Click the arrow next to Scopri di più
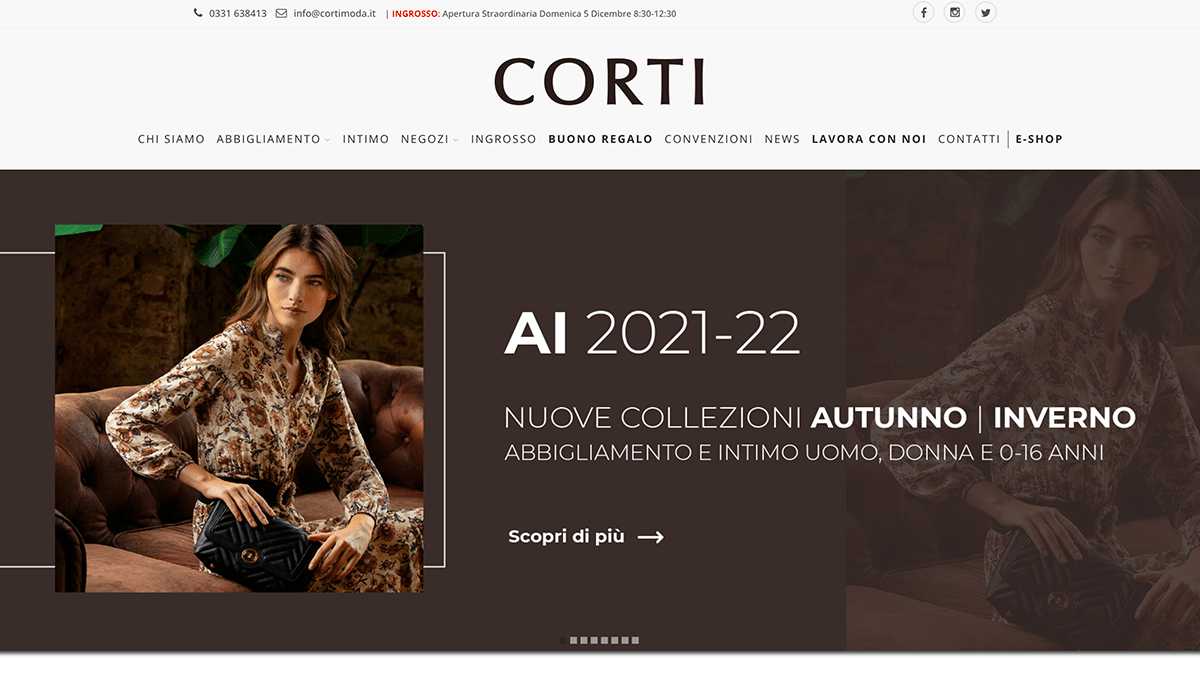 click(651, 537)
